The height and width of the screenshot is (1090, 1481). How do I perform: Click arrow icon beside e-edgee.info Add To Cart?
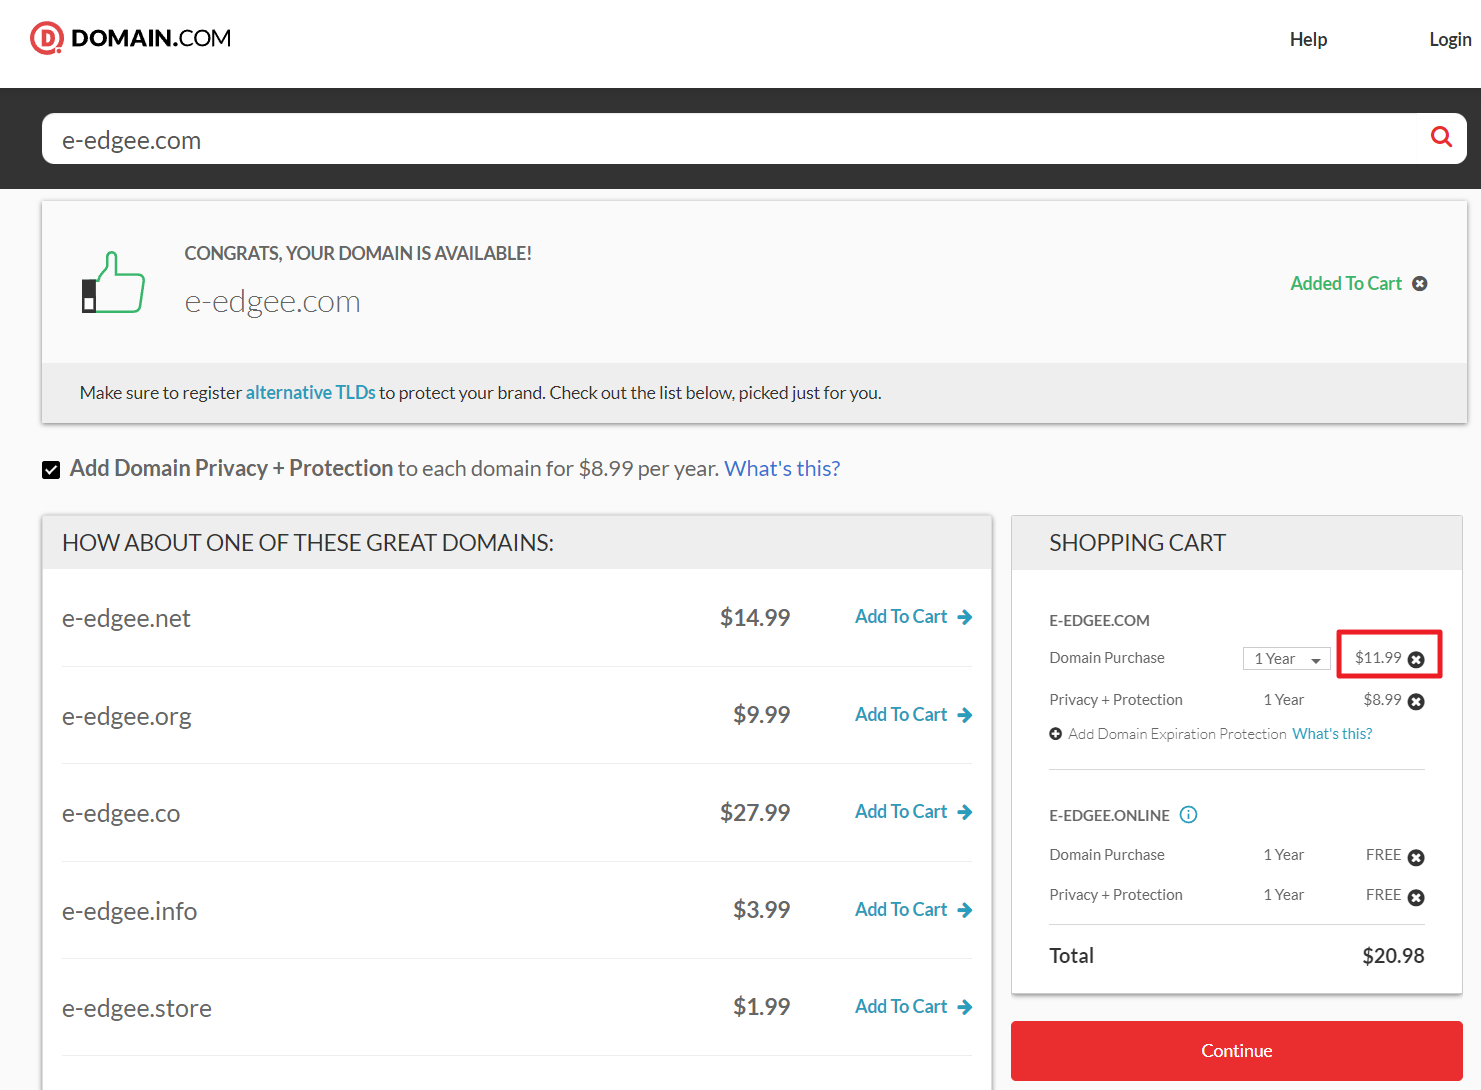click(x=965, y=910)
